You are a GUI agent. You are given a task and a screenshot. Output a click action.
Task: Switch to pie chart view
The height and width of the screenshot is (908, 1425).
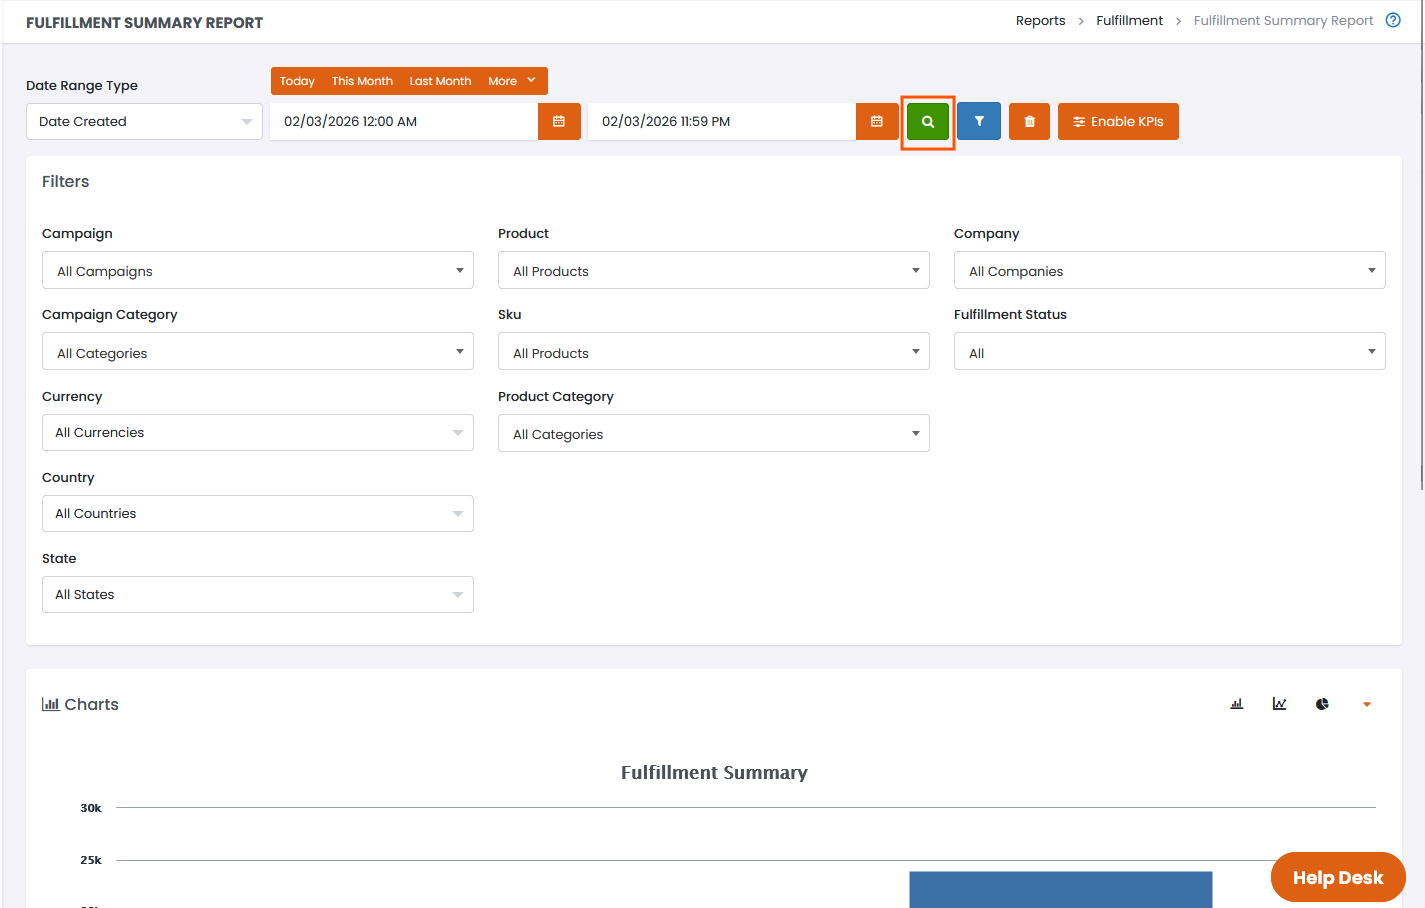pos(1322,704)
